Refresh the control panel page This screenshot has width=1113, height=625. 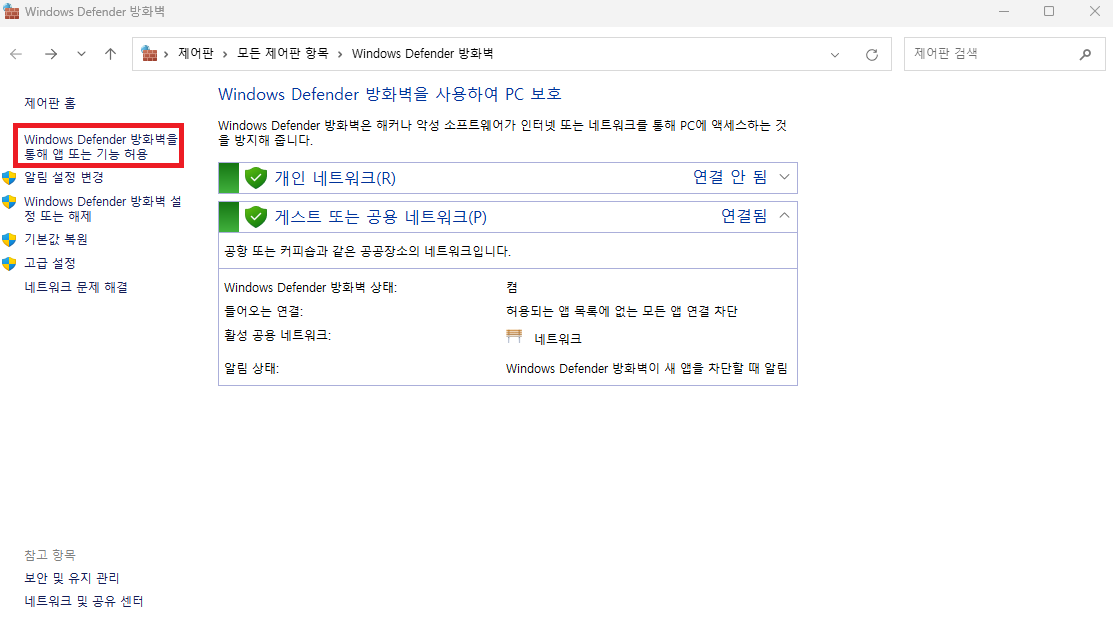point(872,55)
